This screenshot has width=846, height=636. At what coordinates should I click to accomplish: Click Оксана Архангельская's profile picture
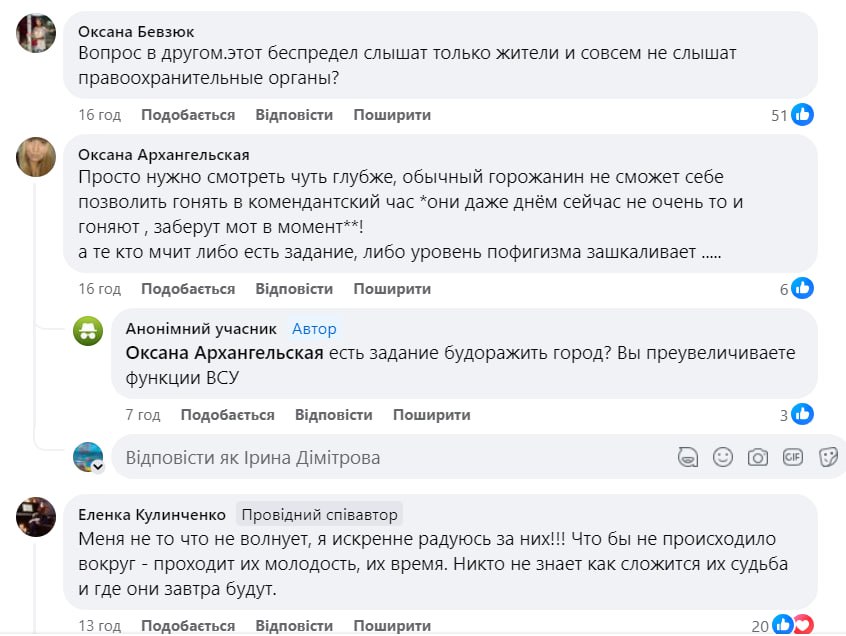tap(37, 157)
